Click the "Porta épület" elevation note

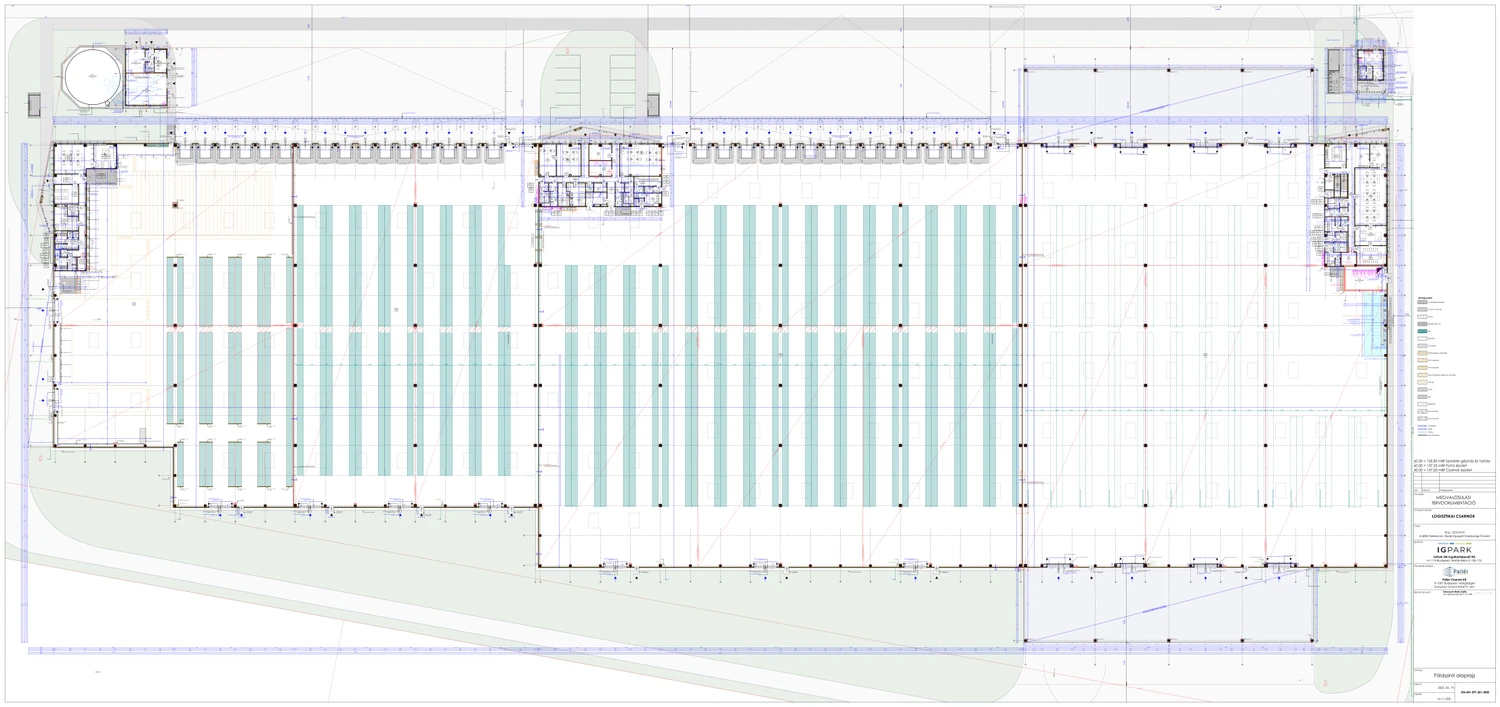1440,465
